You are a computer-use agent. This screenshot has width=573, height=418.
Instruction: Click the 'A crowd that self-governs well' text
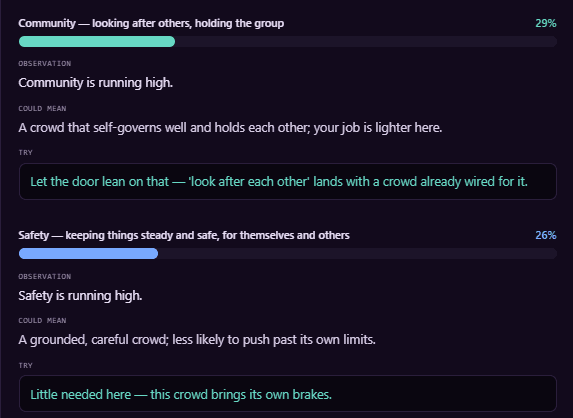230,128
